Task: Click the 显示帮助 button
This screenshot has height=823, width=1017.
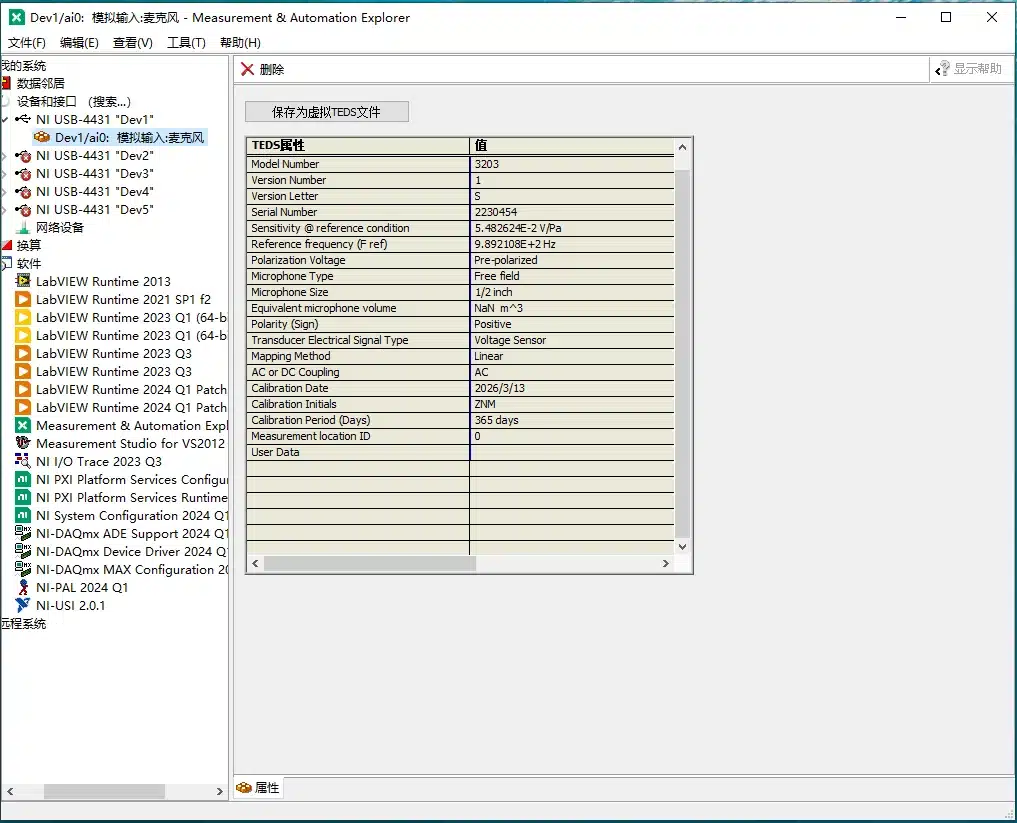Action: click(x=968, y=69)
